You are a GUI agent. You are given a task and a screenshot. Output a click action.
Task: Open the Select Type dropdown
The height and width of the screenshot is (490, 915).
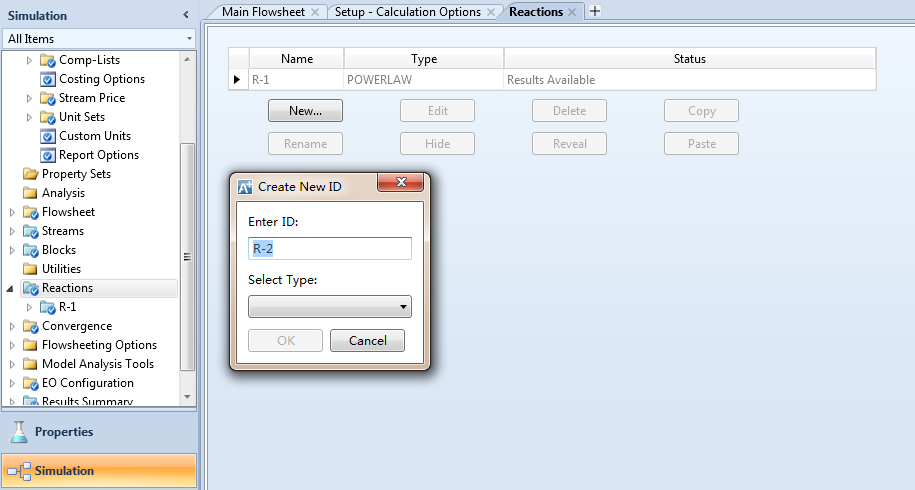330,307
